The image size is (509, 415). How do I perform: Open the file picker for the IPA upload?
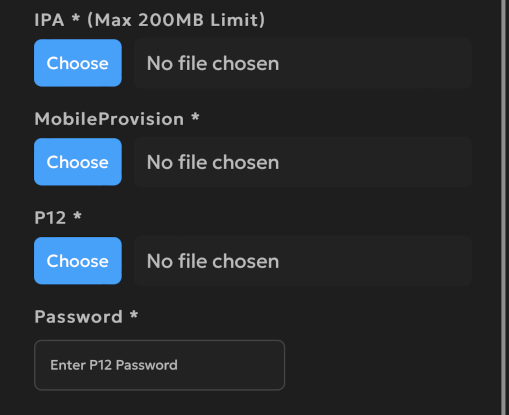(78, 63)
